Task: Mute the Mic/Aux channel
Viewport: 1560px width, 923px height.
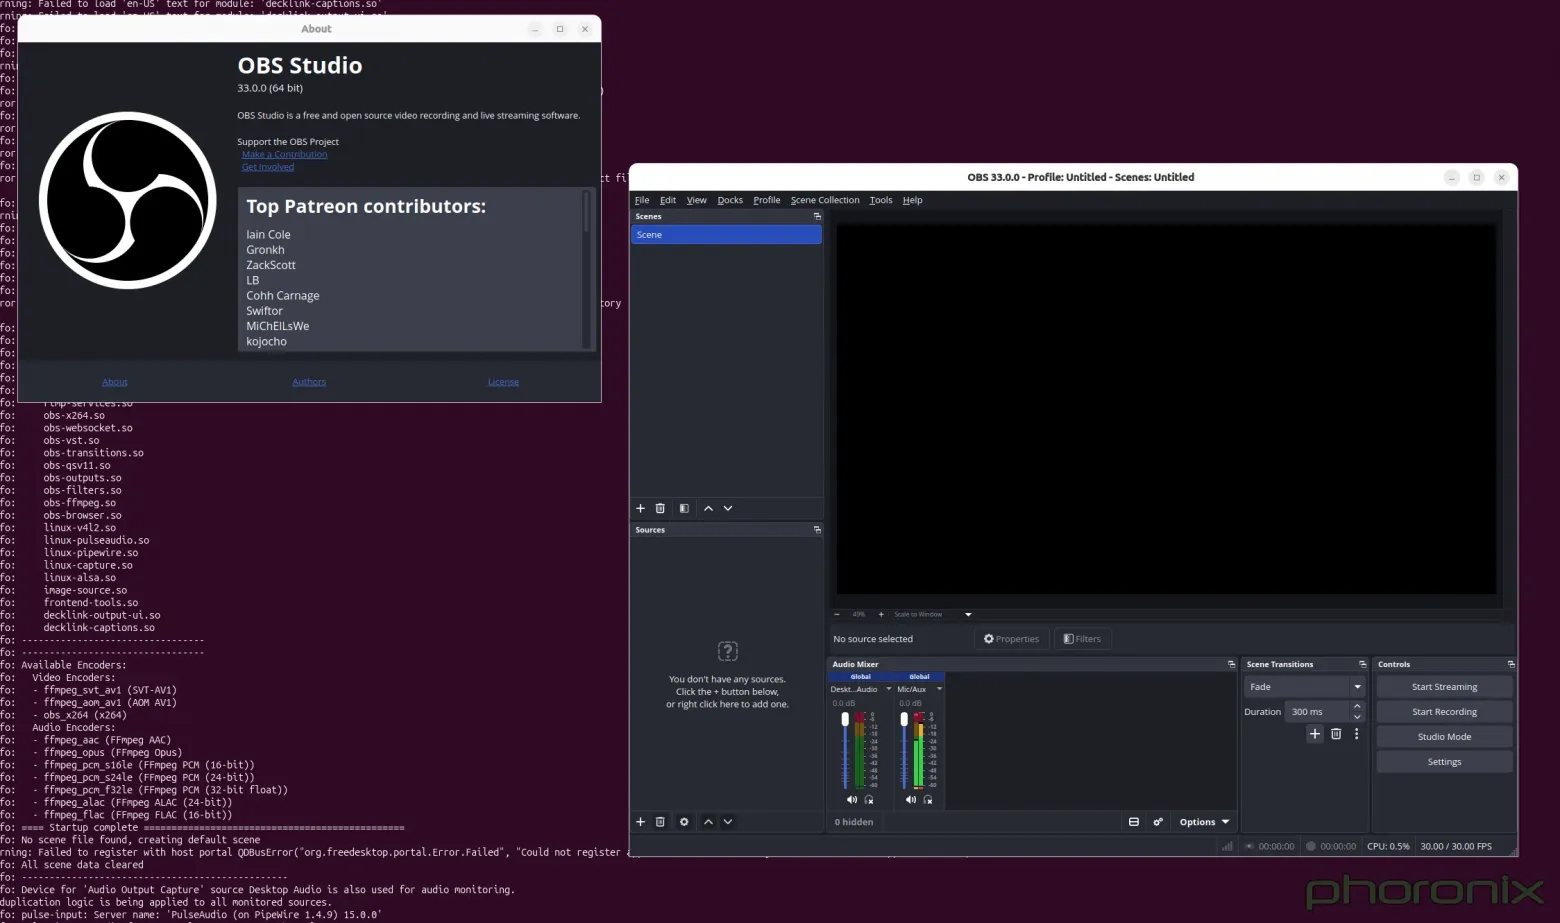Action: pos(911,799)
